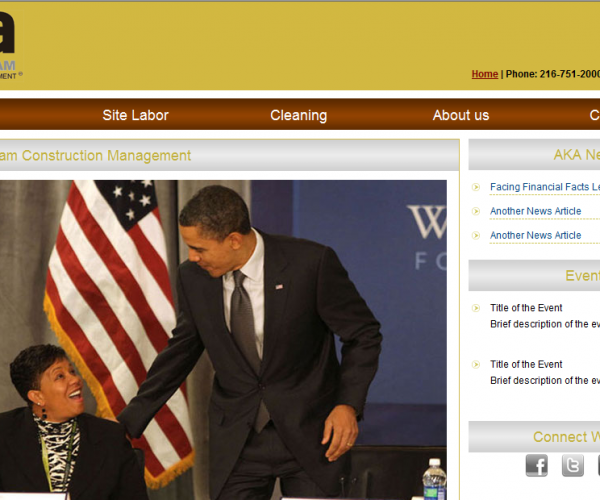The width and height of the screenshot is (600, 500).
Task: Click second Brief description of the event
Action: pyautogui.click(x=545, y=380)
